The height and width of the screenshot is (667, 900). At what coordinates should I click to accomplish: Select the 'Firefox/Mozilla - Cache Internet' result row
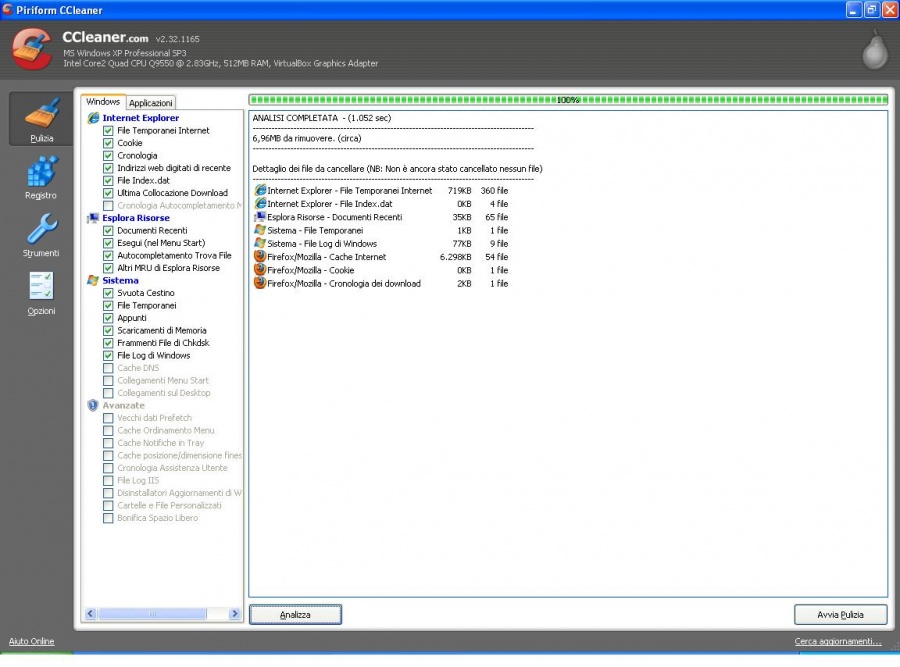click(x=381, y=257)
